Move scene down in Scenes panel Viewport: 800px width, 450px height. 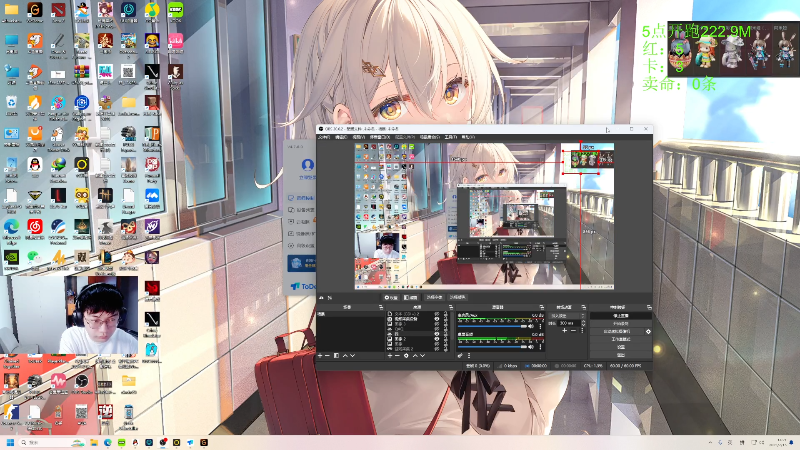pyautogui.click(x=353, y=355)
